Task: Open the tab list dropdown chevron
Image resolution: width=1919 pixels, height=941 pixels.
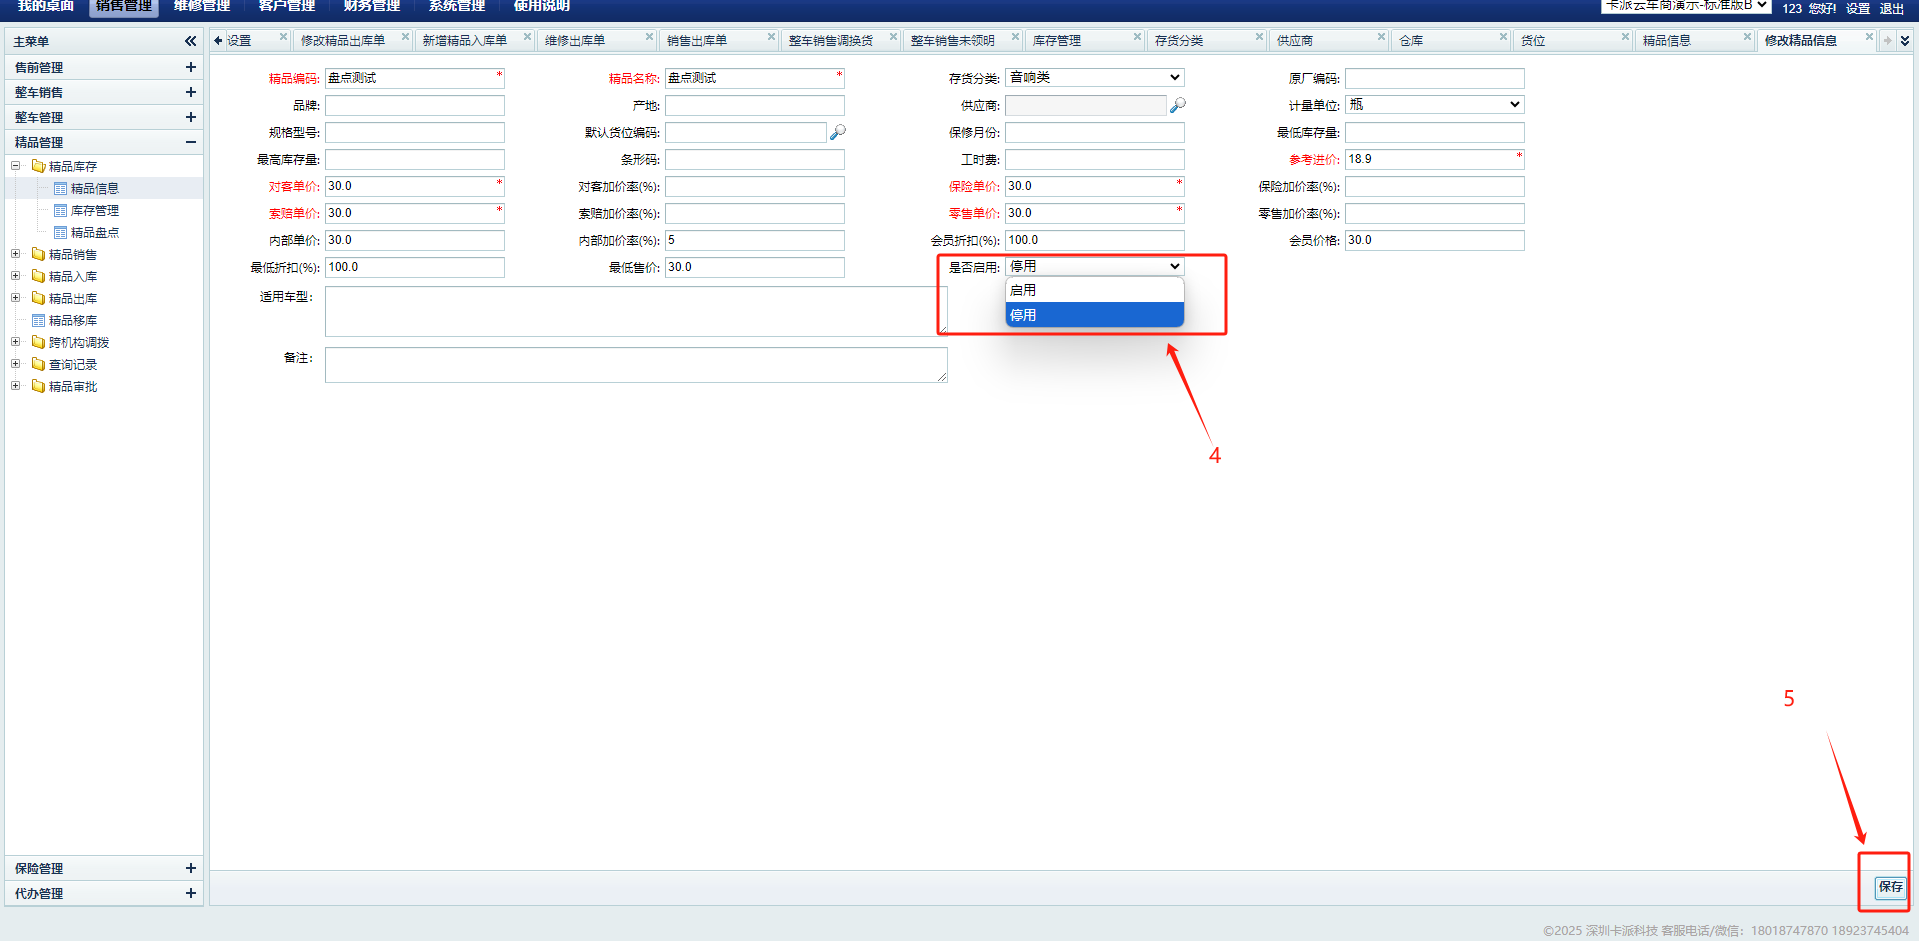Action: [1904, 41]
